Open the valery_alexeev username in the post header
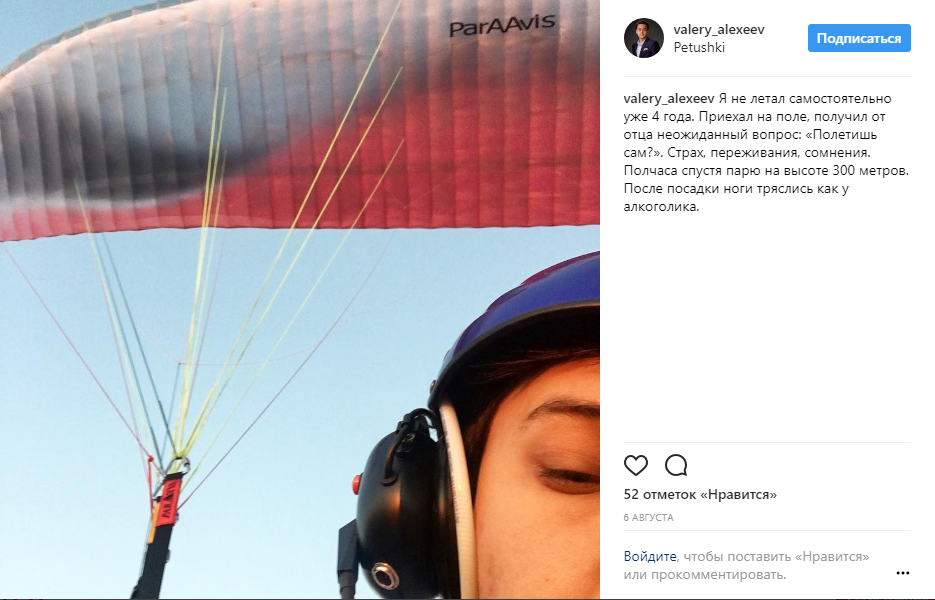935x600 pixels. click(719, 29)
